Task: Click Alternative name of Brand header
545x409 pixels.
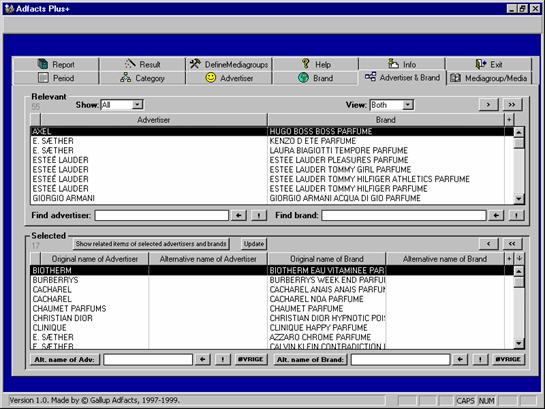Action: coord(445,259)
